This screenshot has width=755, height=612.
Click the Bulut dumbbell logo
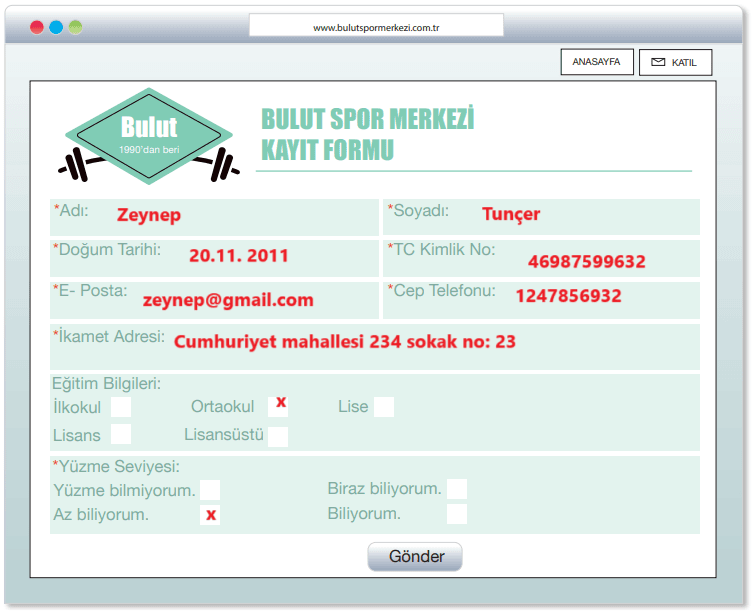[149, 137]
